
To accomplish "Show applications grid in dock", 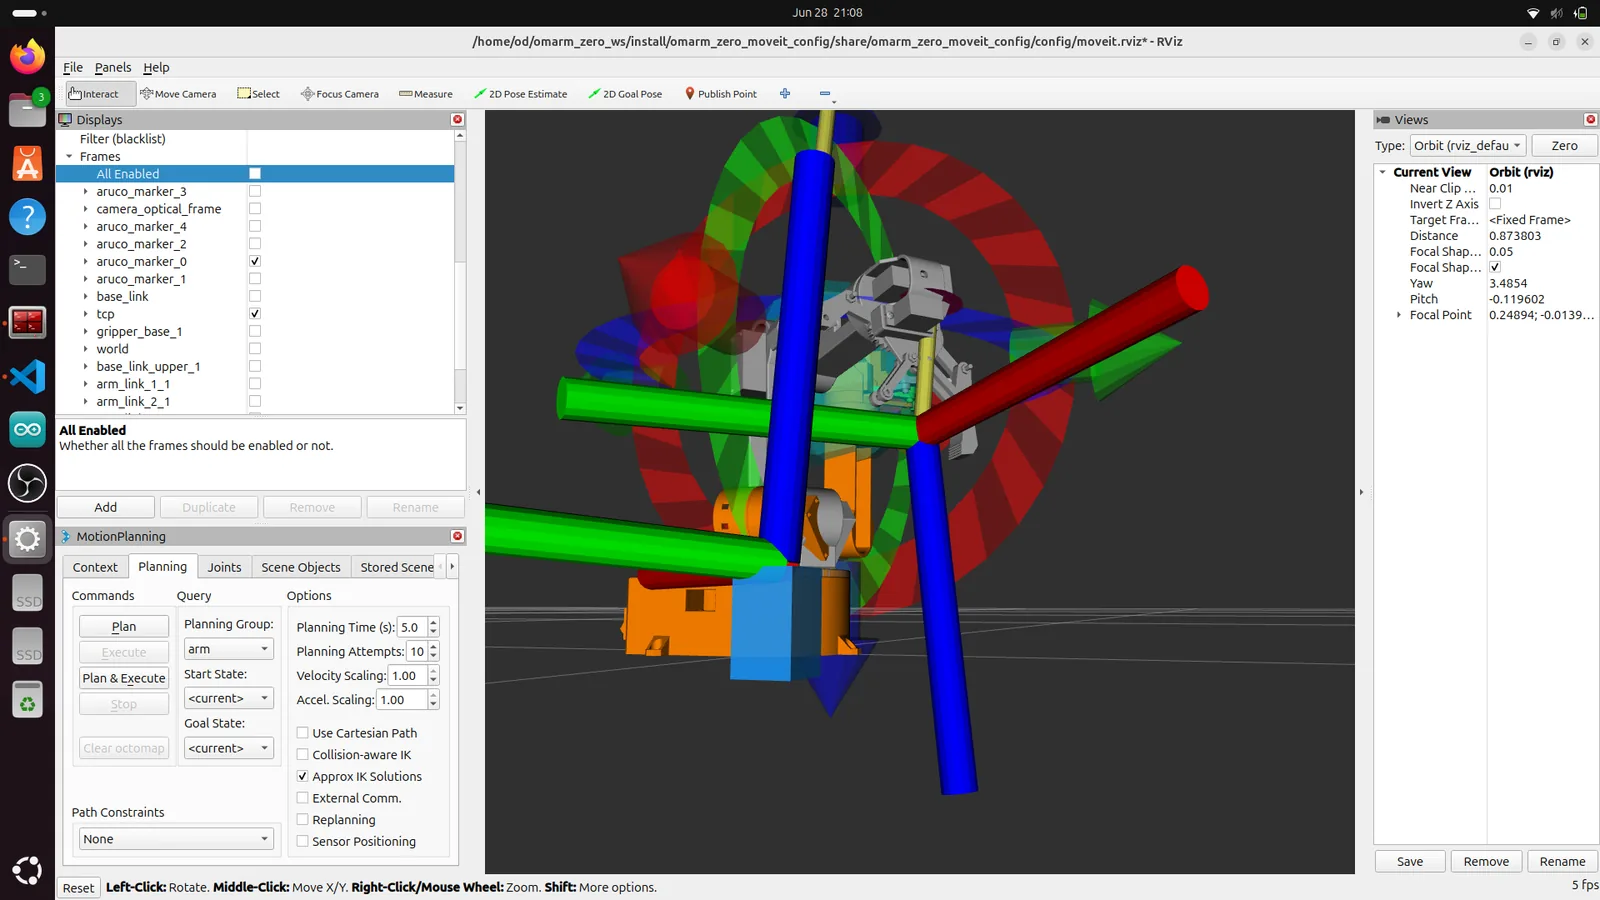I will (27, 870).
